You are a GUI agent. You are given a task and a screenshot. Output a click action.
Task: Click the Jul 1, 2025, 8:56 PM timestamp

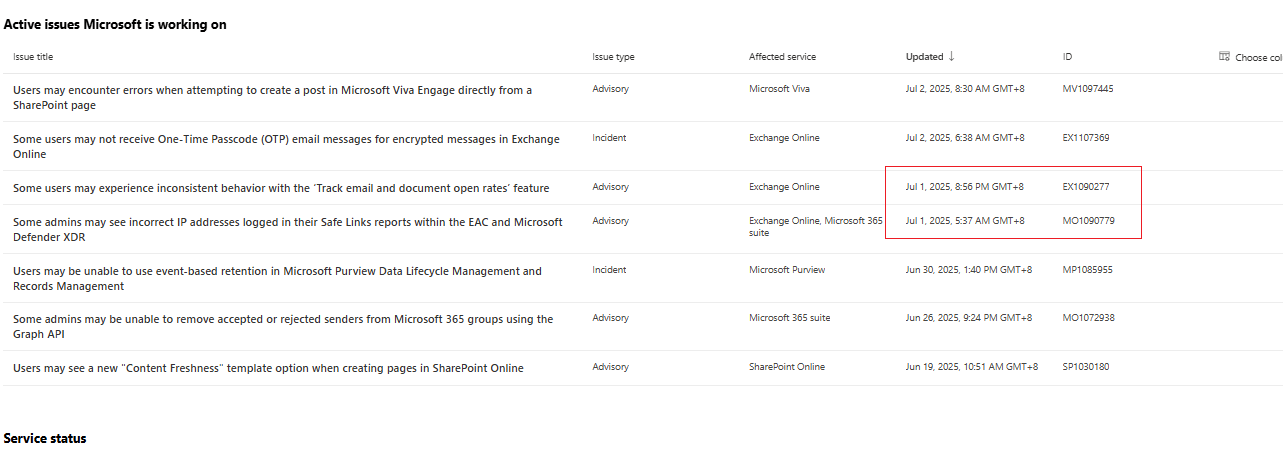pos(965,187)
